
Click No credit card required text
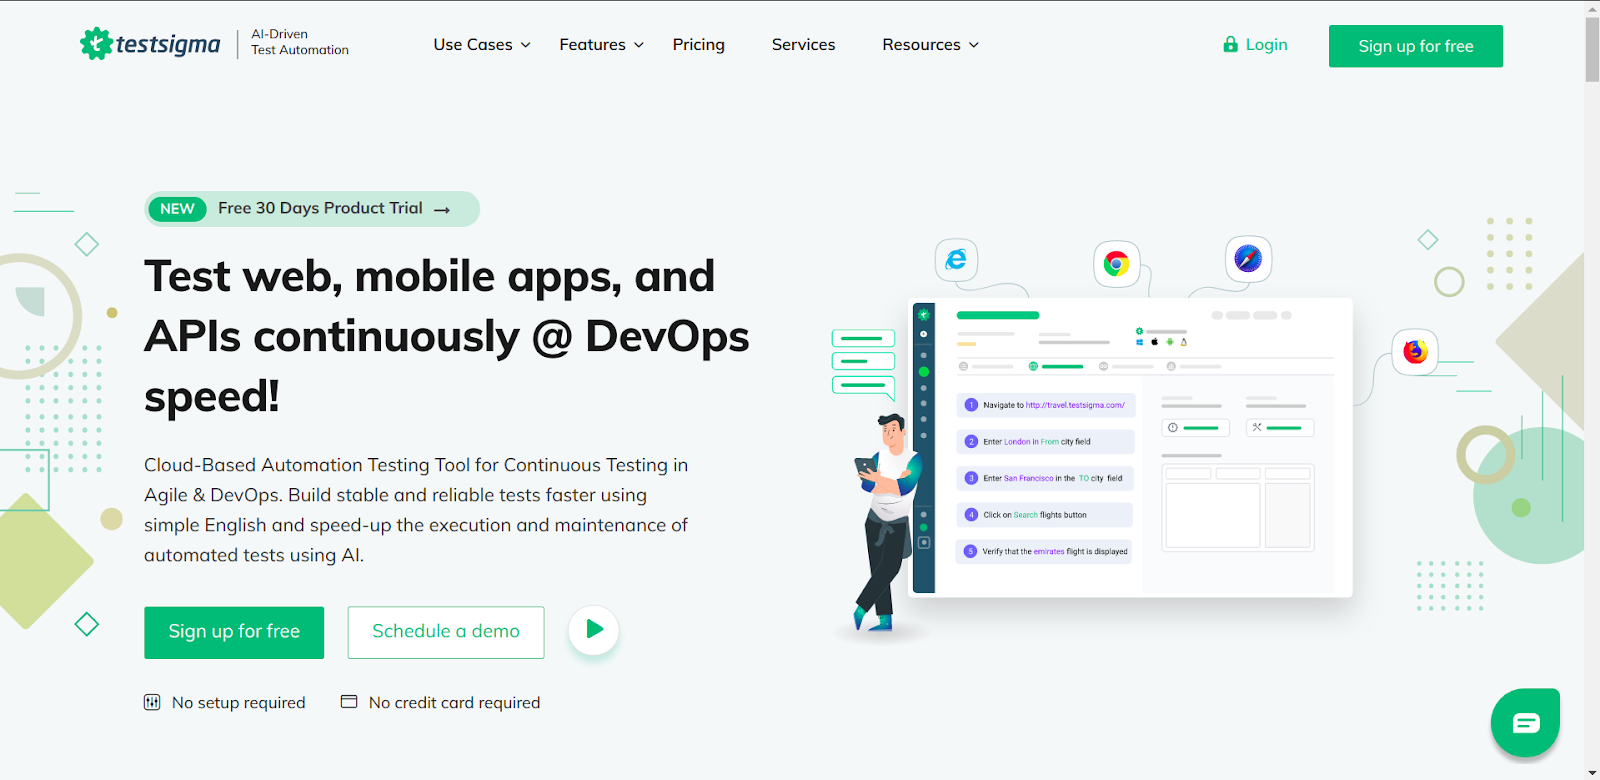(454, 703)
